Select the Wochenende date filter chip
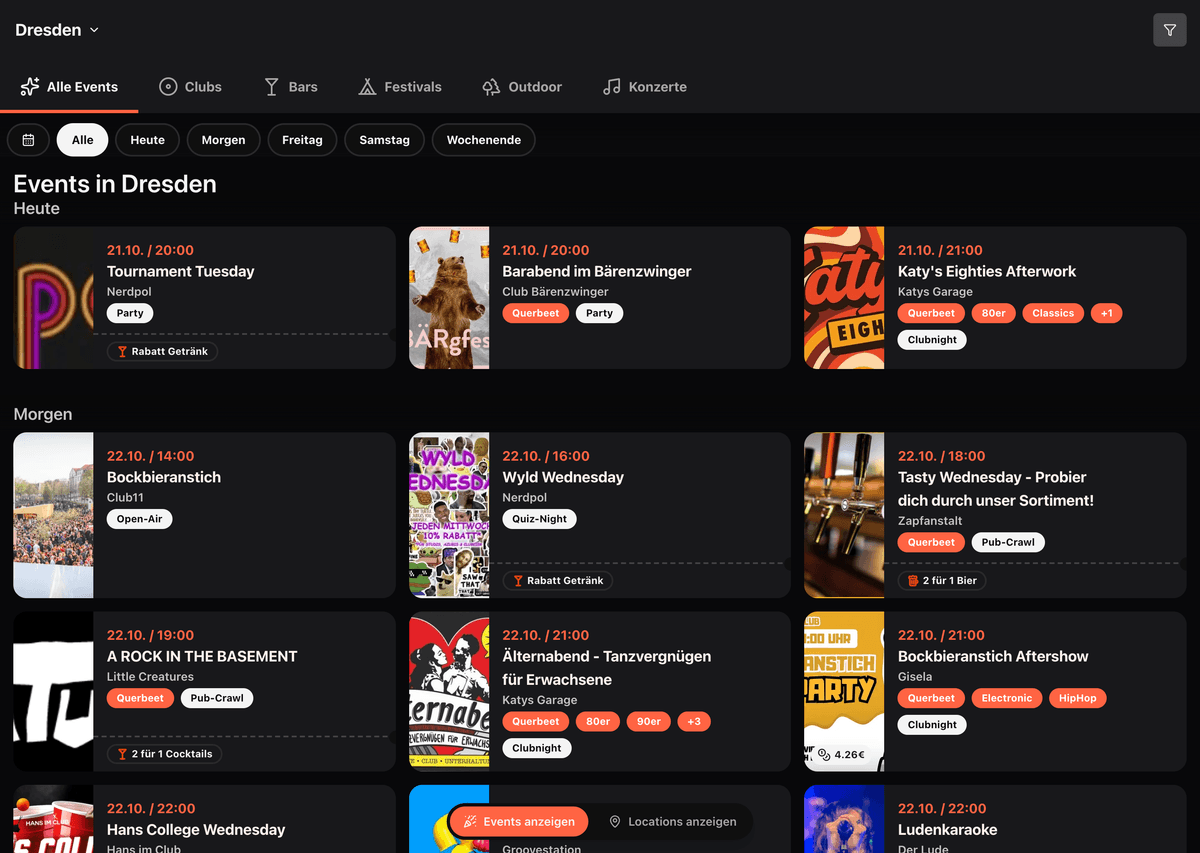This screenshot has width=1200, height=853. click(484, 140)
